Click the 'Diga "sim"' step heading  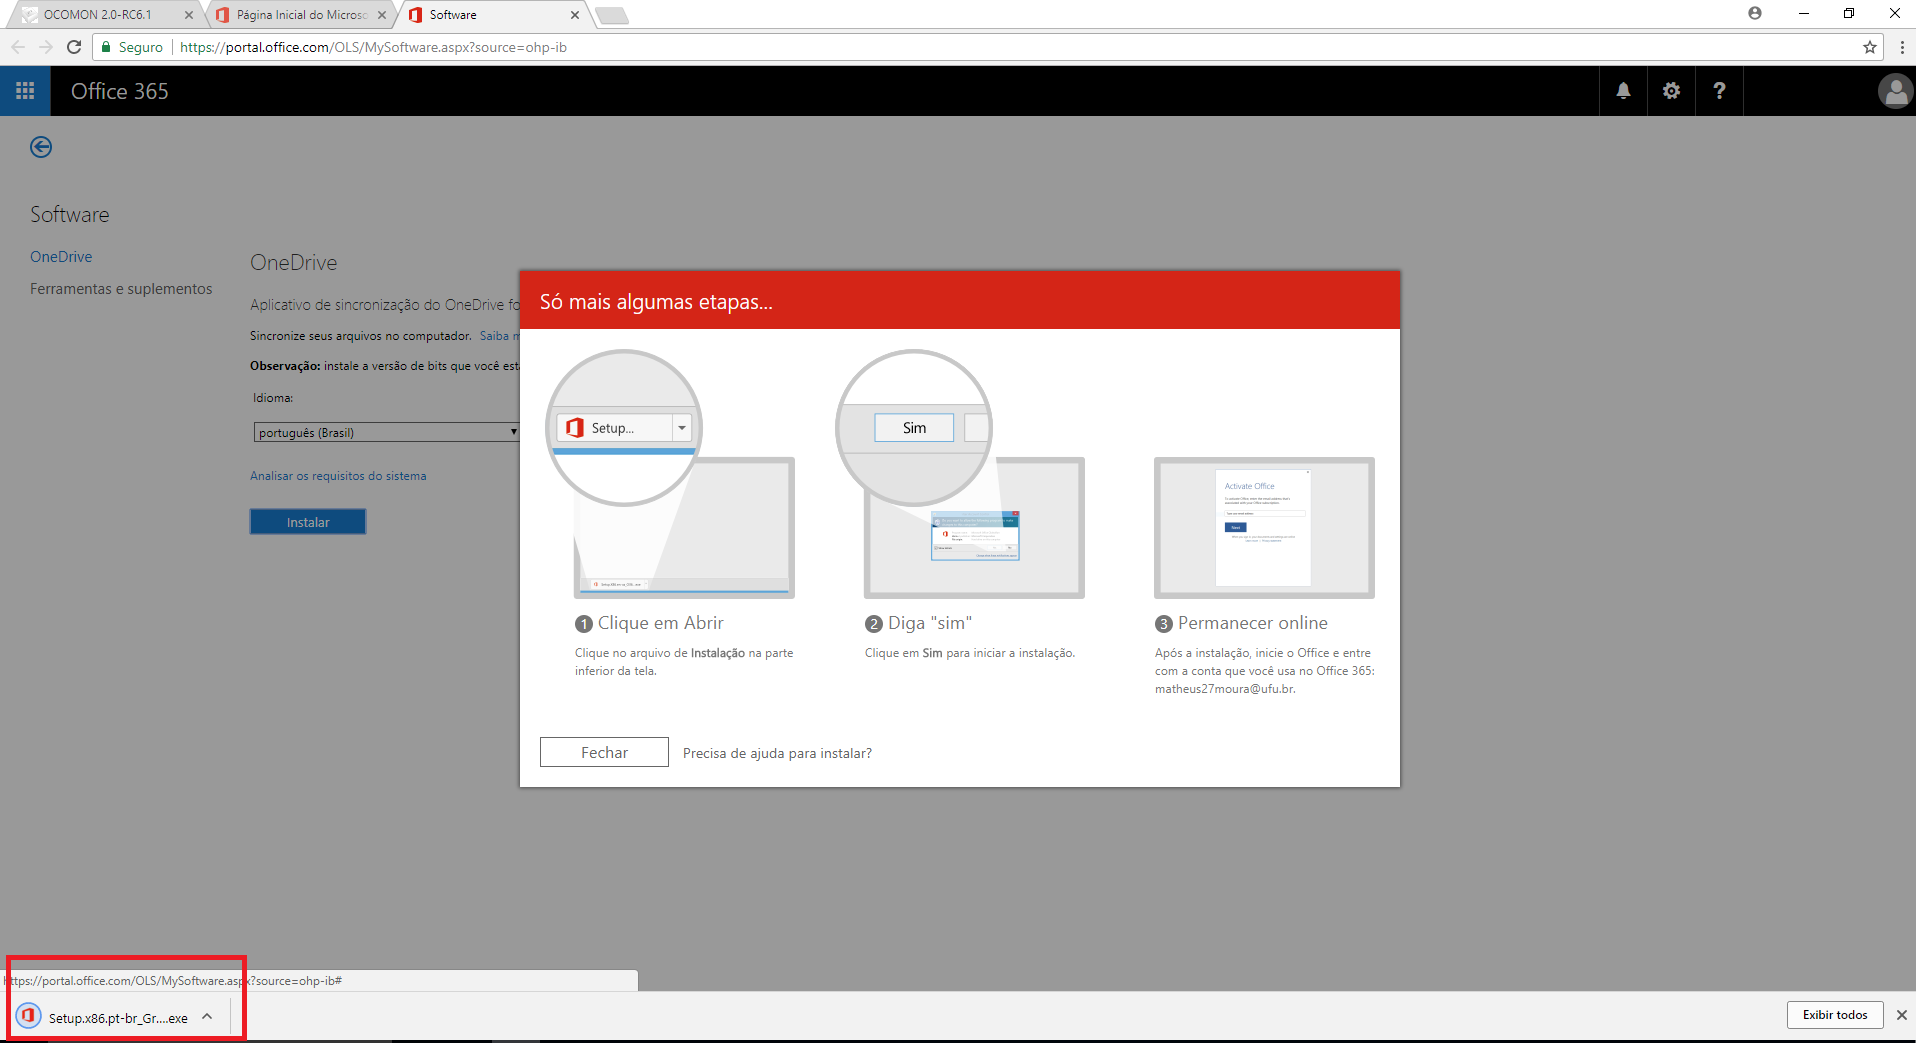pos(930,623)
